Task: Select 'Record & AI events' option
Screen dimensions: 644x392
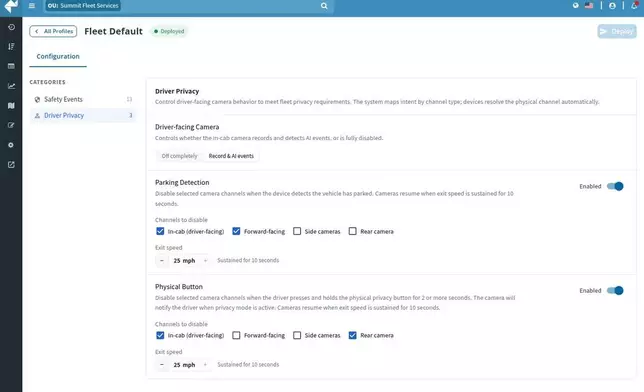Action: coord(231,156)
